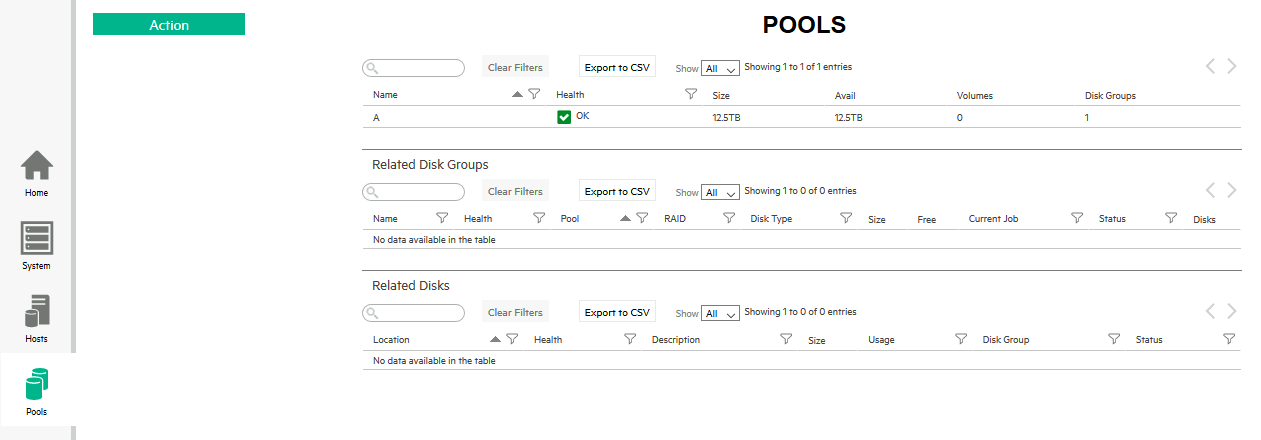Filter Related Disks by Description column
This screenshot has width=1261, height=440.
(786, 339)
